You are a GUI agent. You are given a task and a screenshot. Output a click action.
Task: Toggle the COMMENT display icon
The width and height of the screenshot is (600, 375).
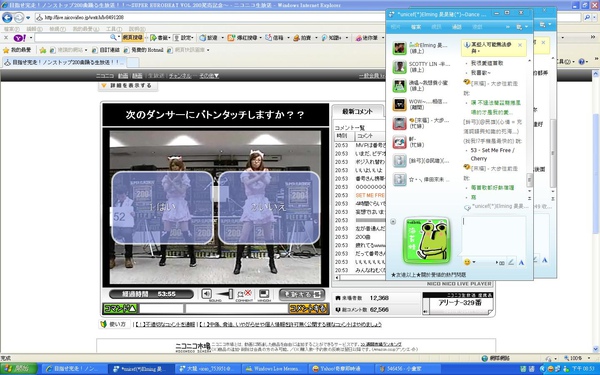(x=244, y=294)
